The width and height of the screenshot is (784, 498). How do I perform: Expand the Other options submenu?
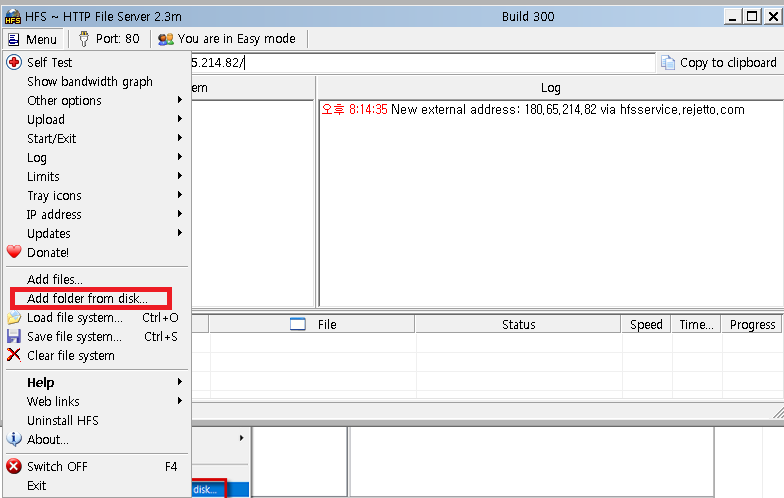point(96,100)
